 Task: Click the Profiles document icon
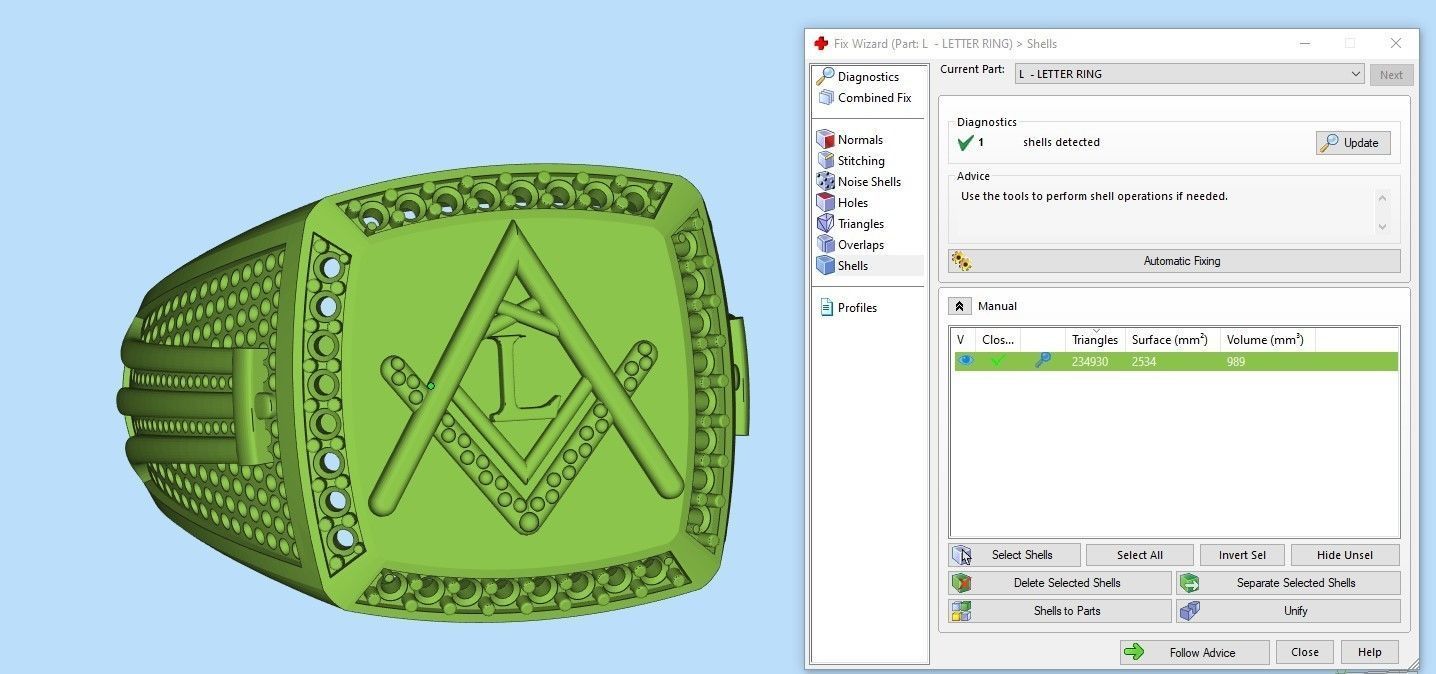[826, 307]
